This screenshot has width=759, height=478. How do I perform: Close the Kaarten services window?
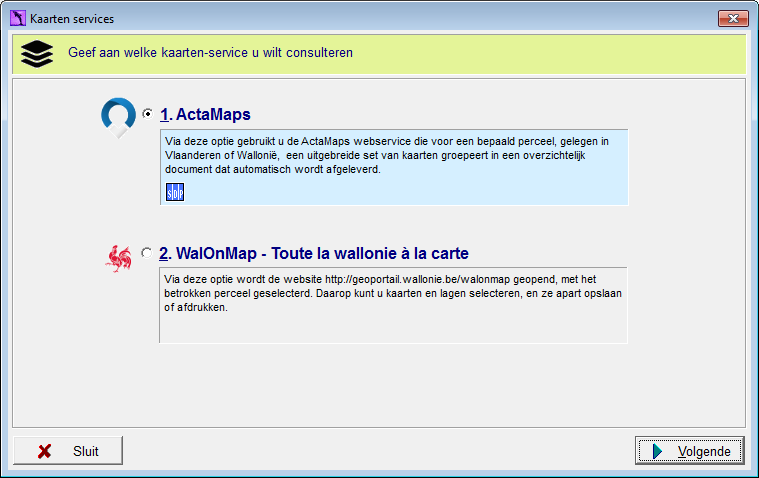click(x=733, y=18)
